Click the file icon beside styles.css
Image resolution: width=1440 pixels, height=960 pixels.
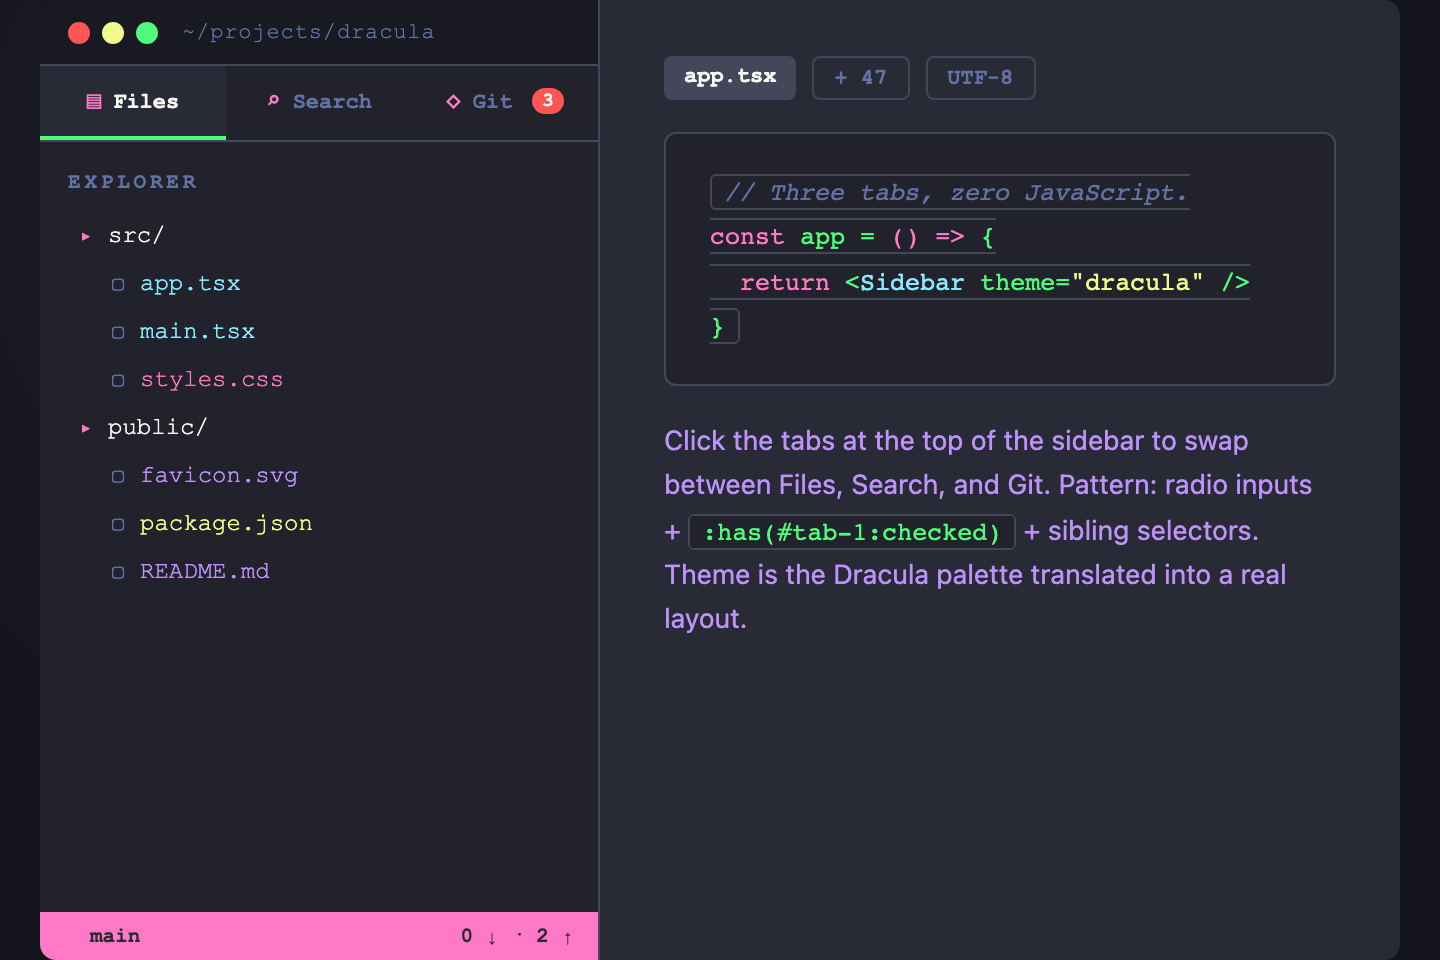click(x=118, y=381)
